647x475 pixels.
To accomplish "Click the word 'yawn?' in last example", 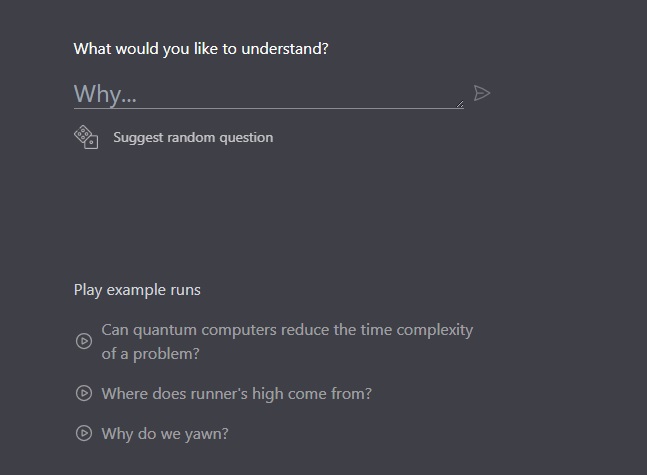I will [x=207, y=433].
